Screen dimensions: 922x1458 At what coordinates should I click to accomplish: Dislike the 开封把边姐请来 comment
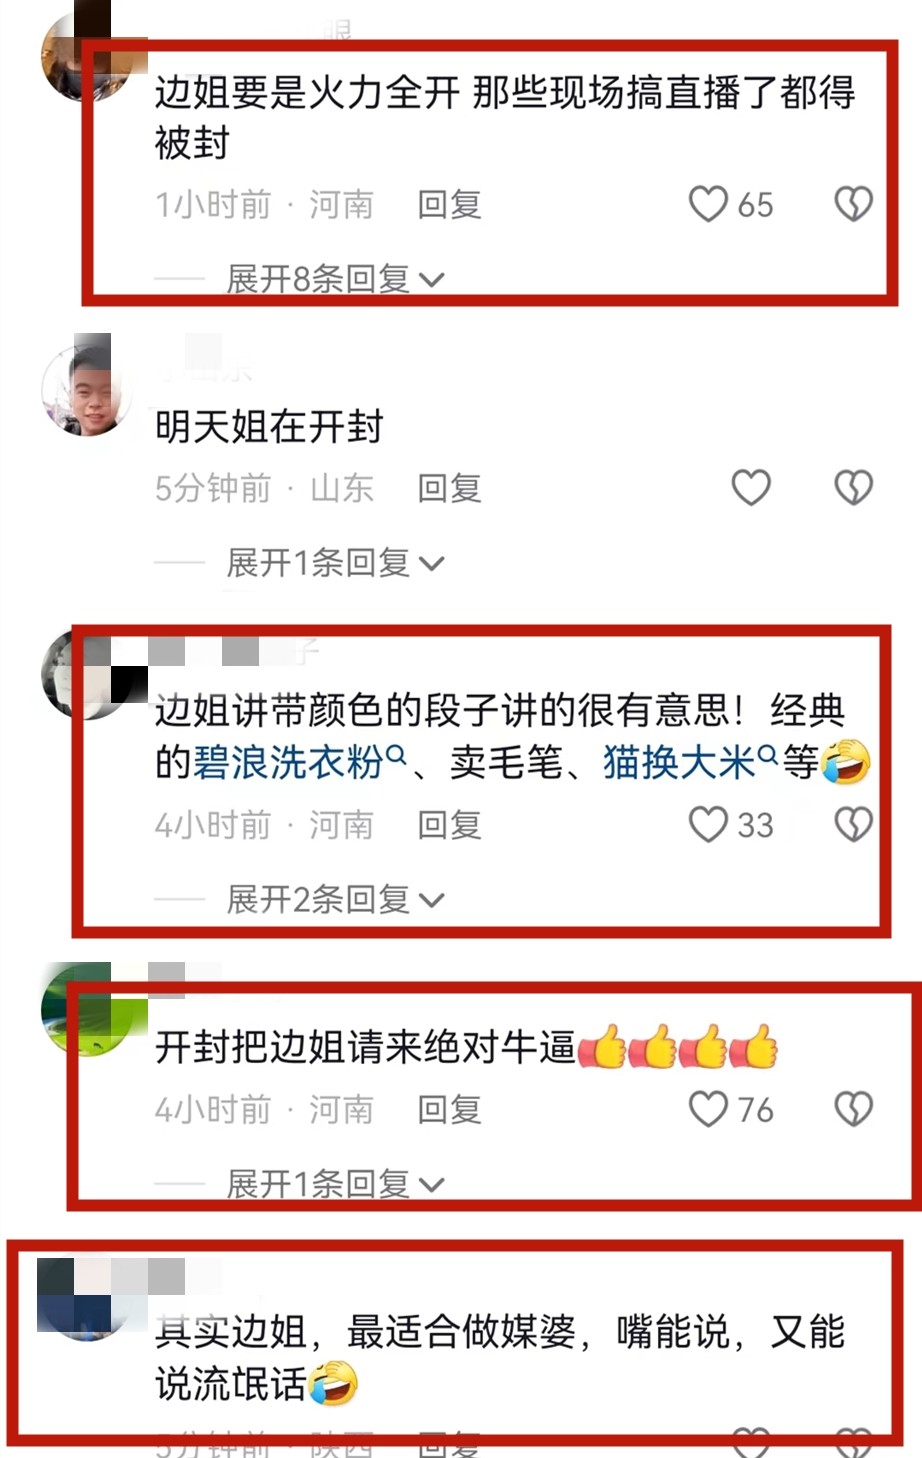click(853, 1109)
